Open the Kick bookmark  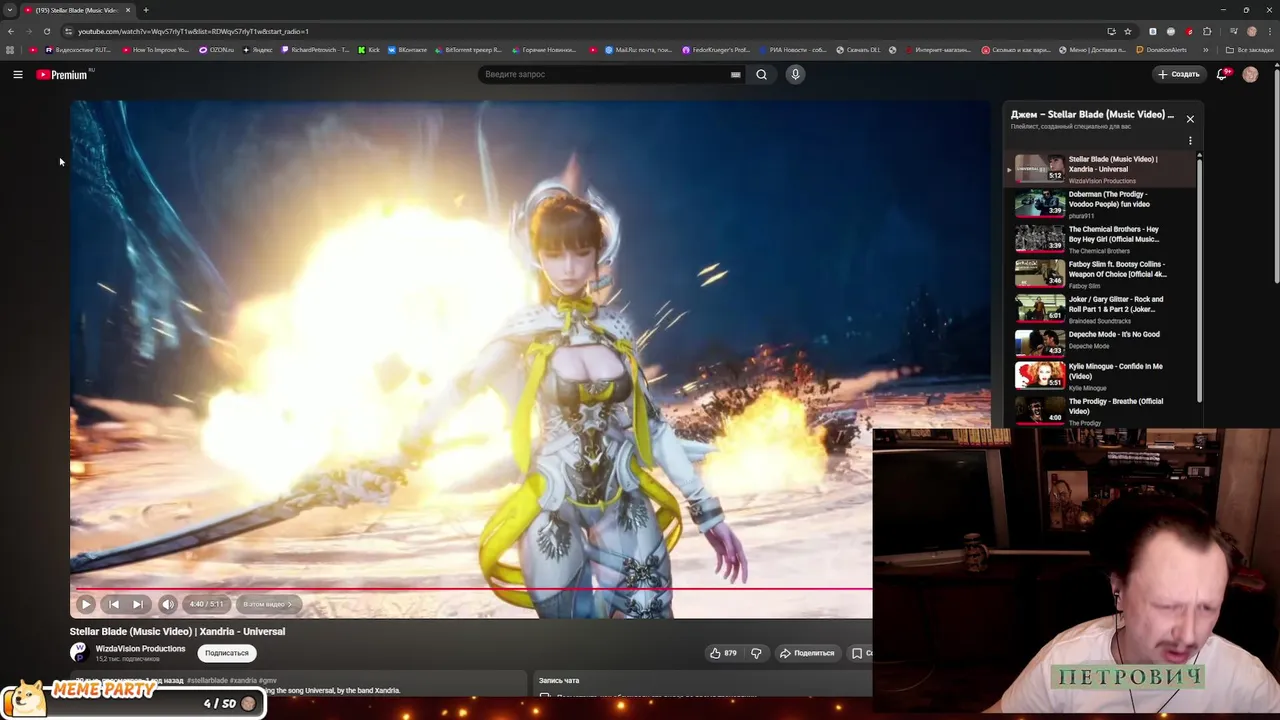click(369, 50)
